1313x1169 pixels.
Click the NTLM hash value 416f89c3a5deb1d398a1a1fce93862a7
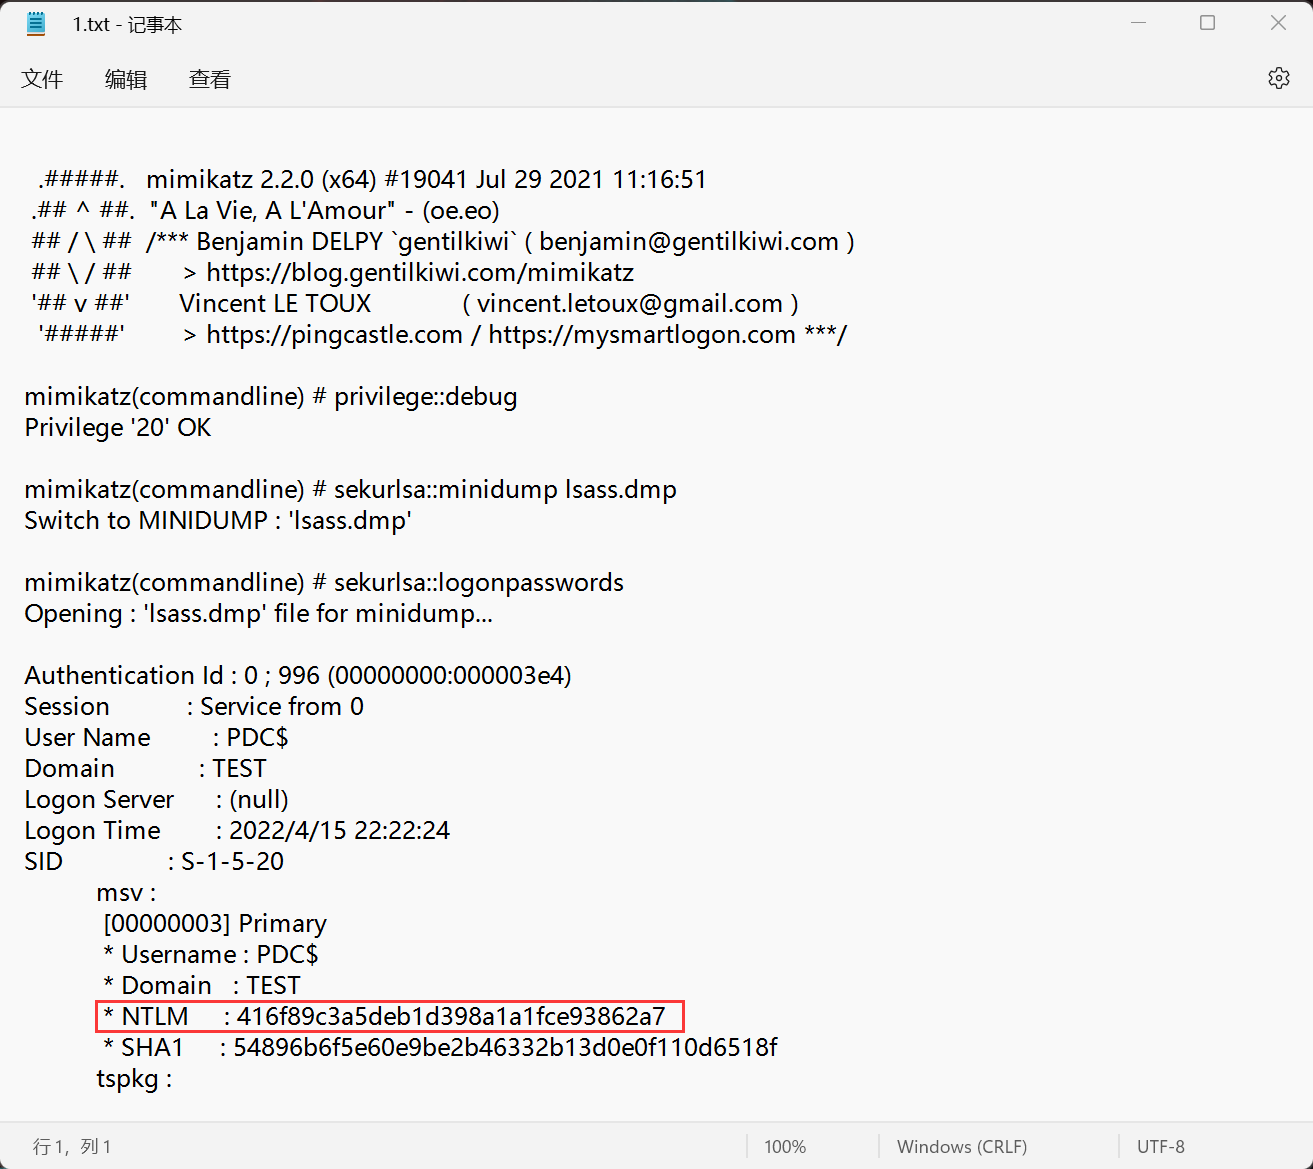[451, 1016]
